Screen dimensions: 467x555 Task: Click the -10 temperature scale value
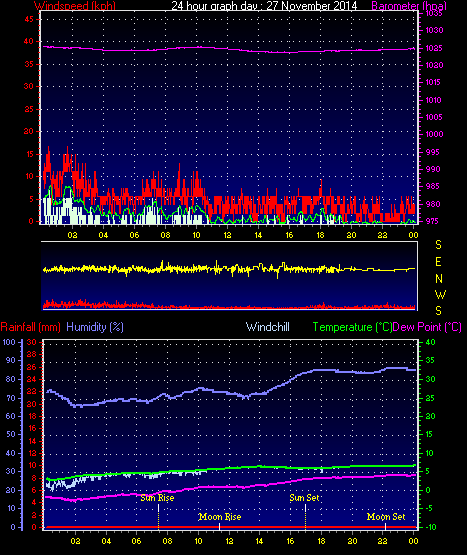(x=431, y=527)
